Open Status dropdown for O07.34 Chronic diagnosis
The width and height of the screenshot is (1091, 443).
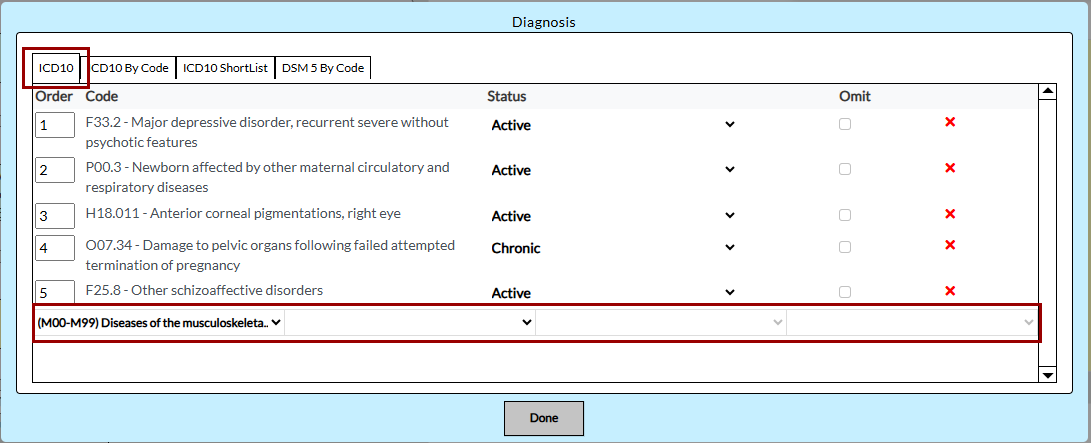[x=613, y=248]
